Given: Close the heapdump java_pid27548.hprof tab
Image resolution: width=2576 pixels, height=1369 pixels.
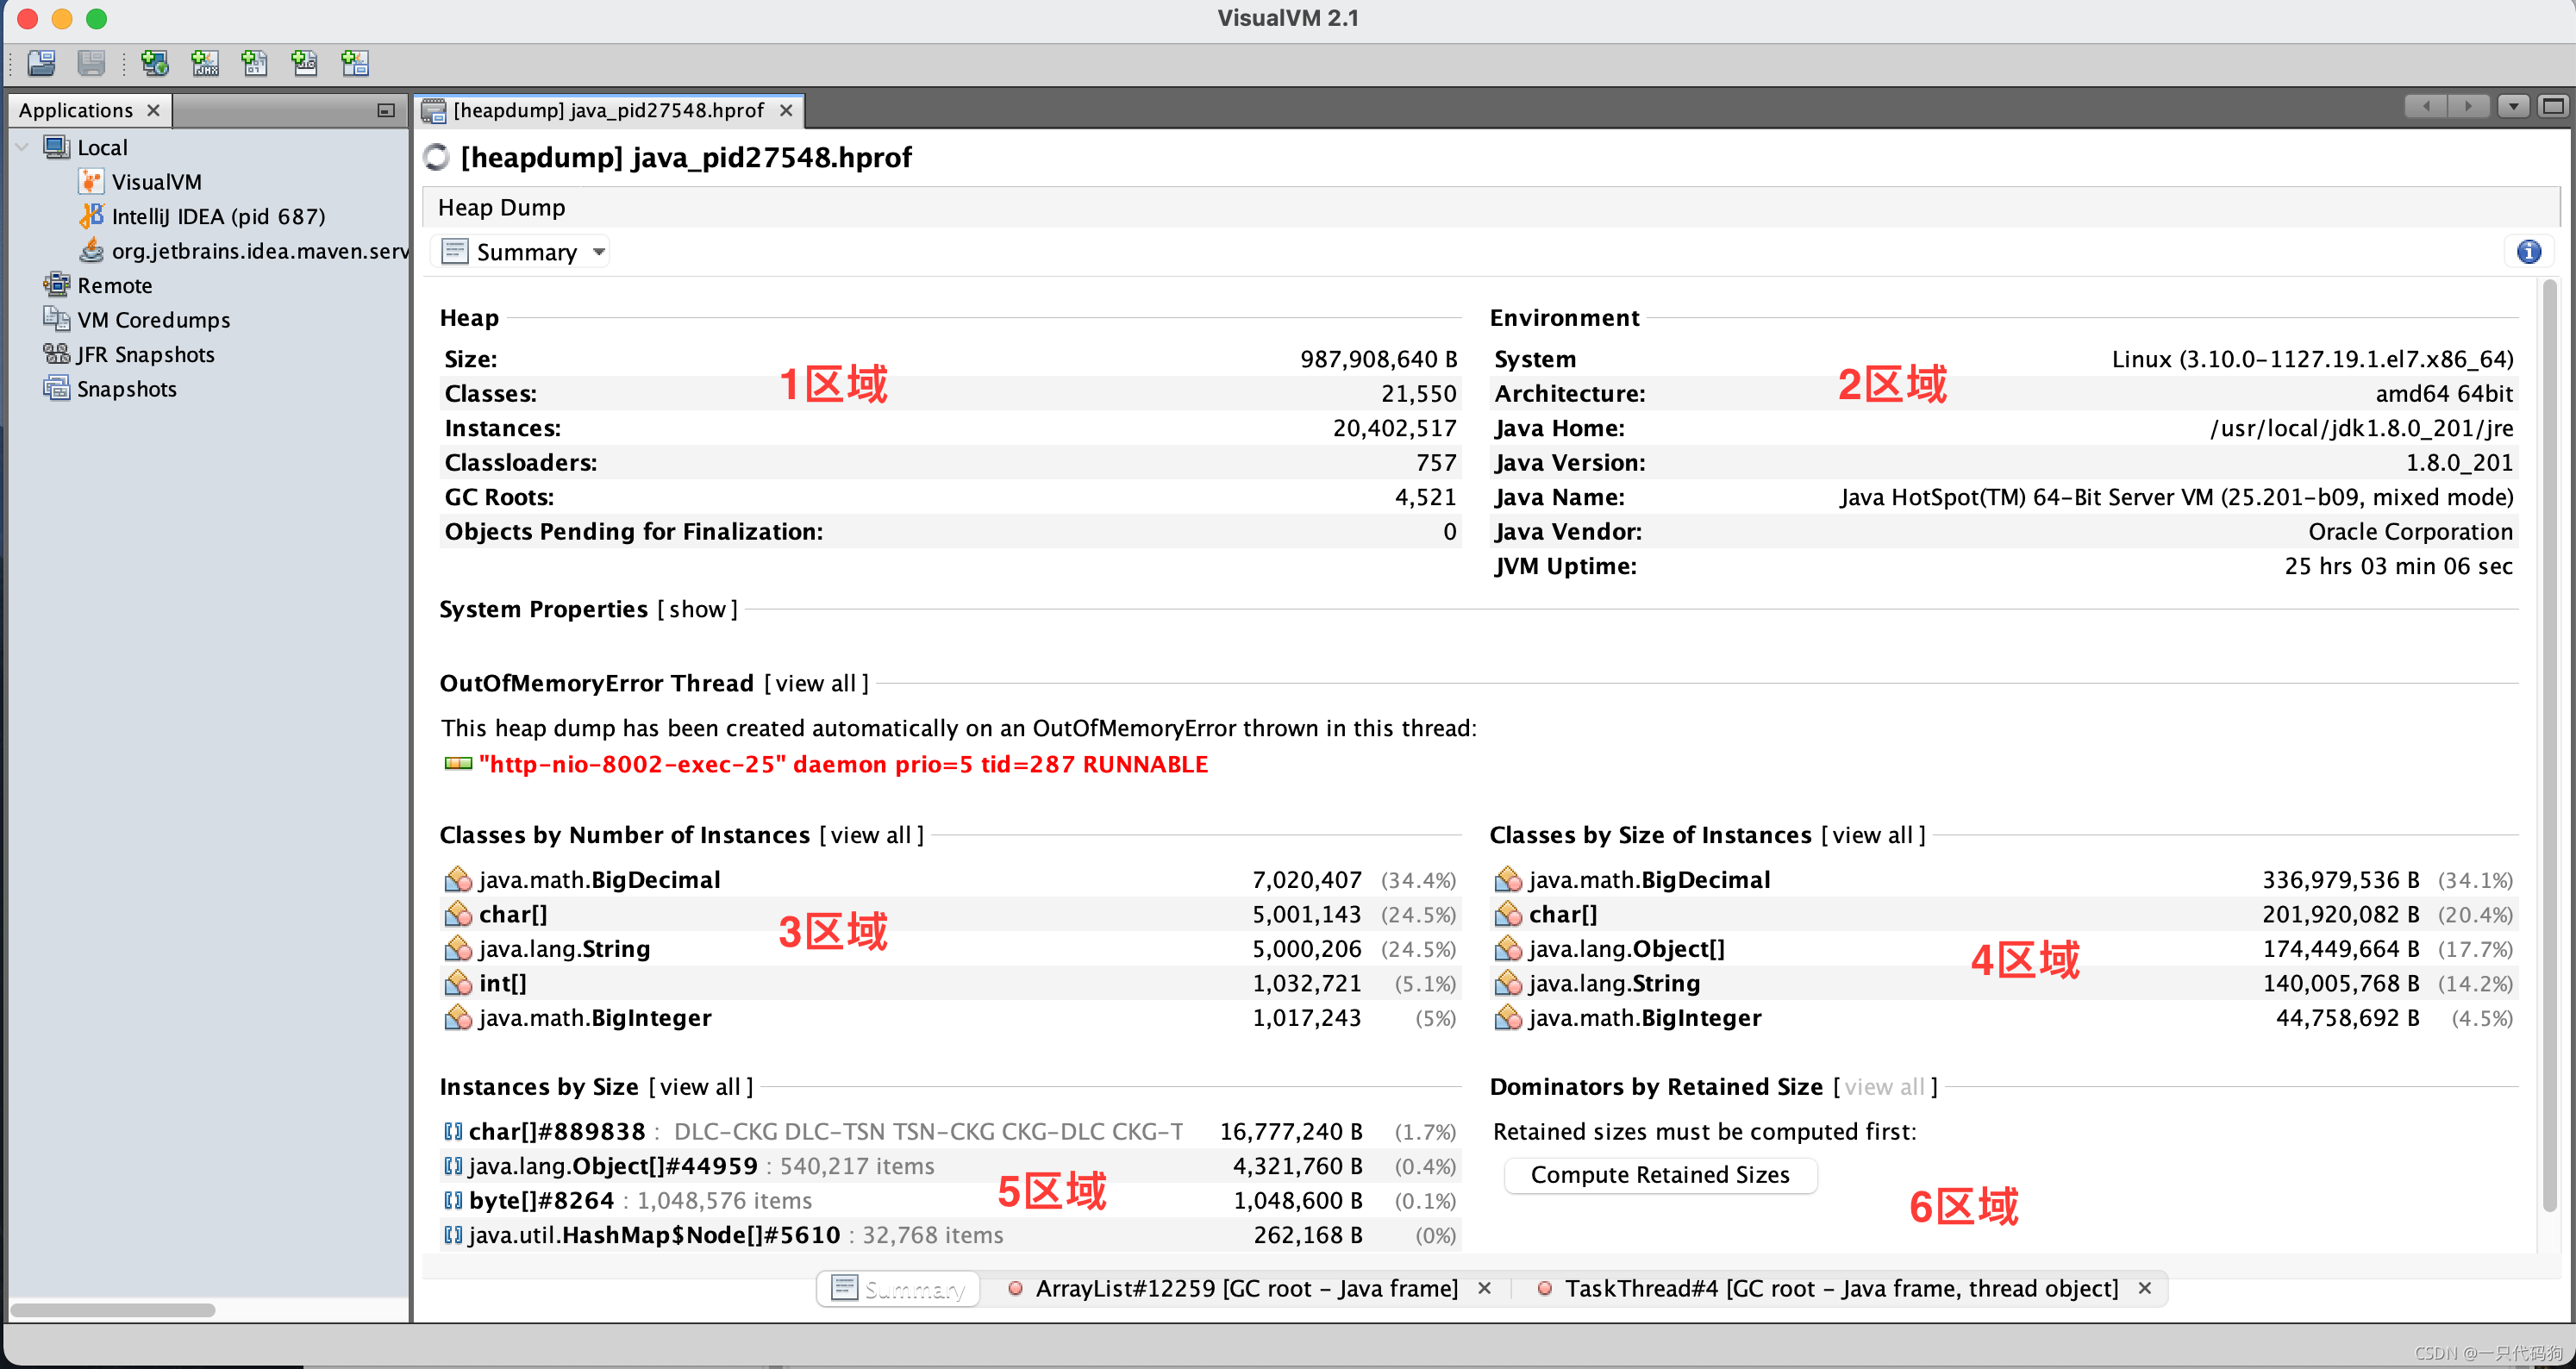Looking at the screenshot, I should tap(786, 110).
